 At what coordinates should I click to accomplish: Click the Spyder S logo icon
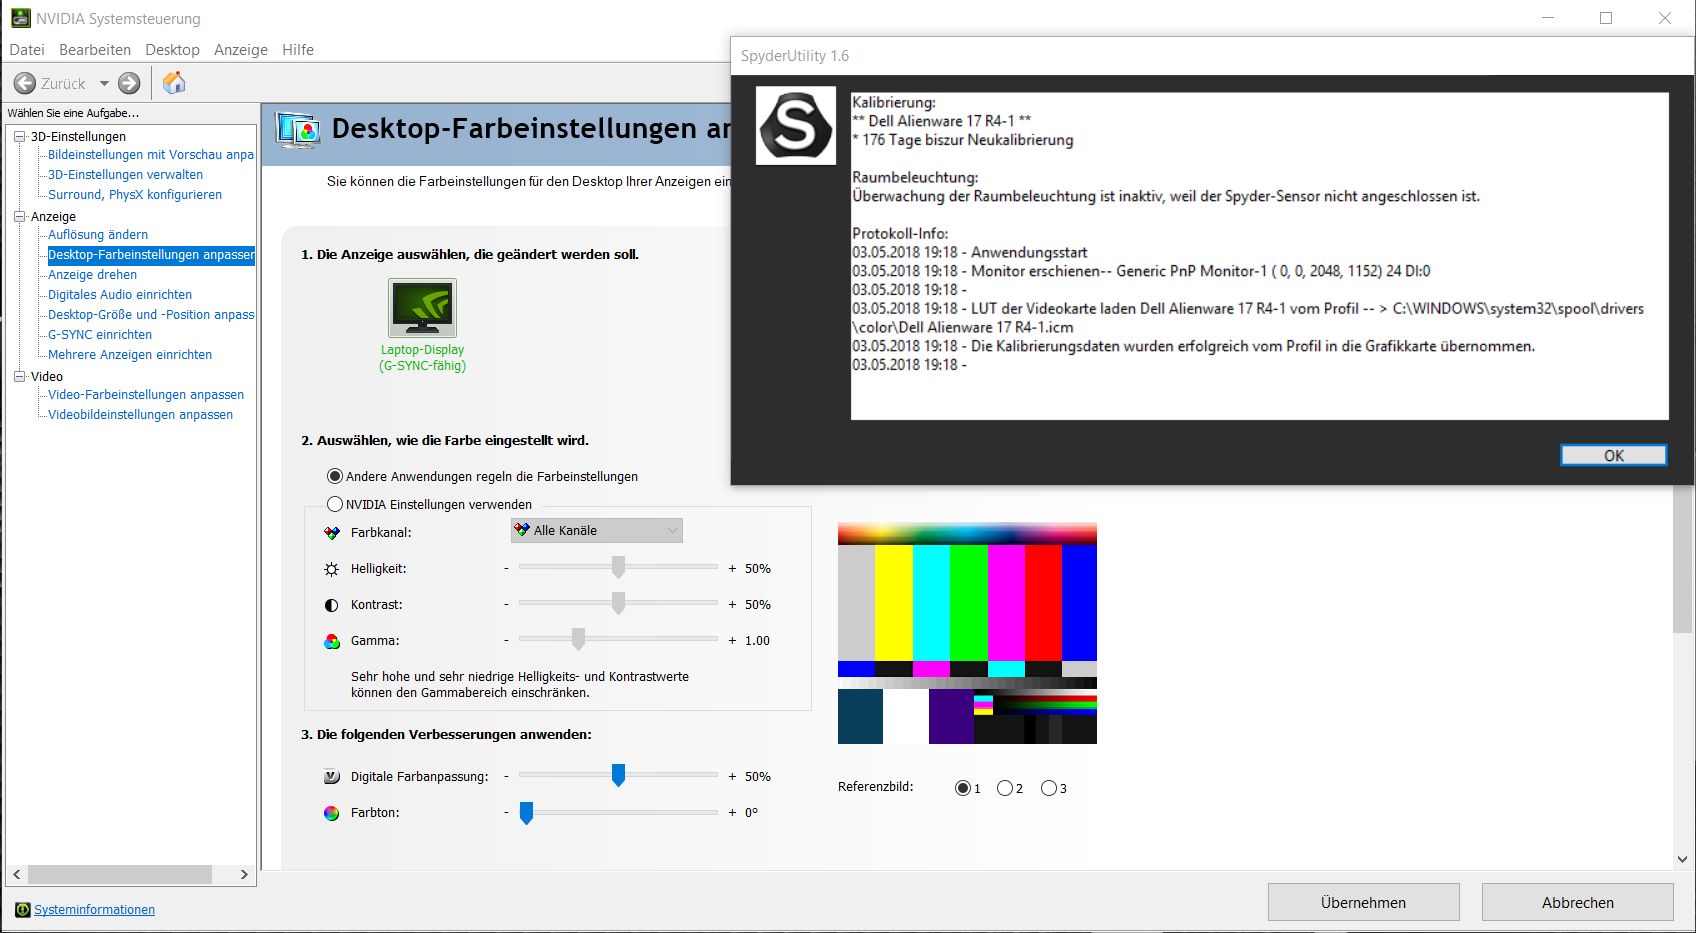point(795,125)
